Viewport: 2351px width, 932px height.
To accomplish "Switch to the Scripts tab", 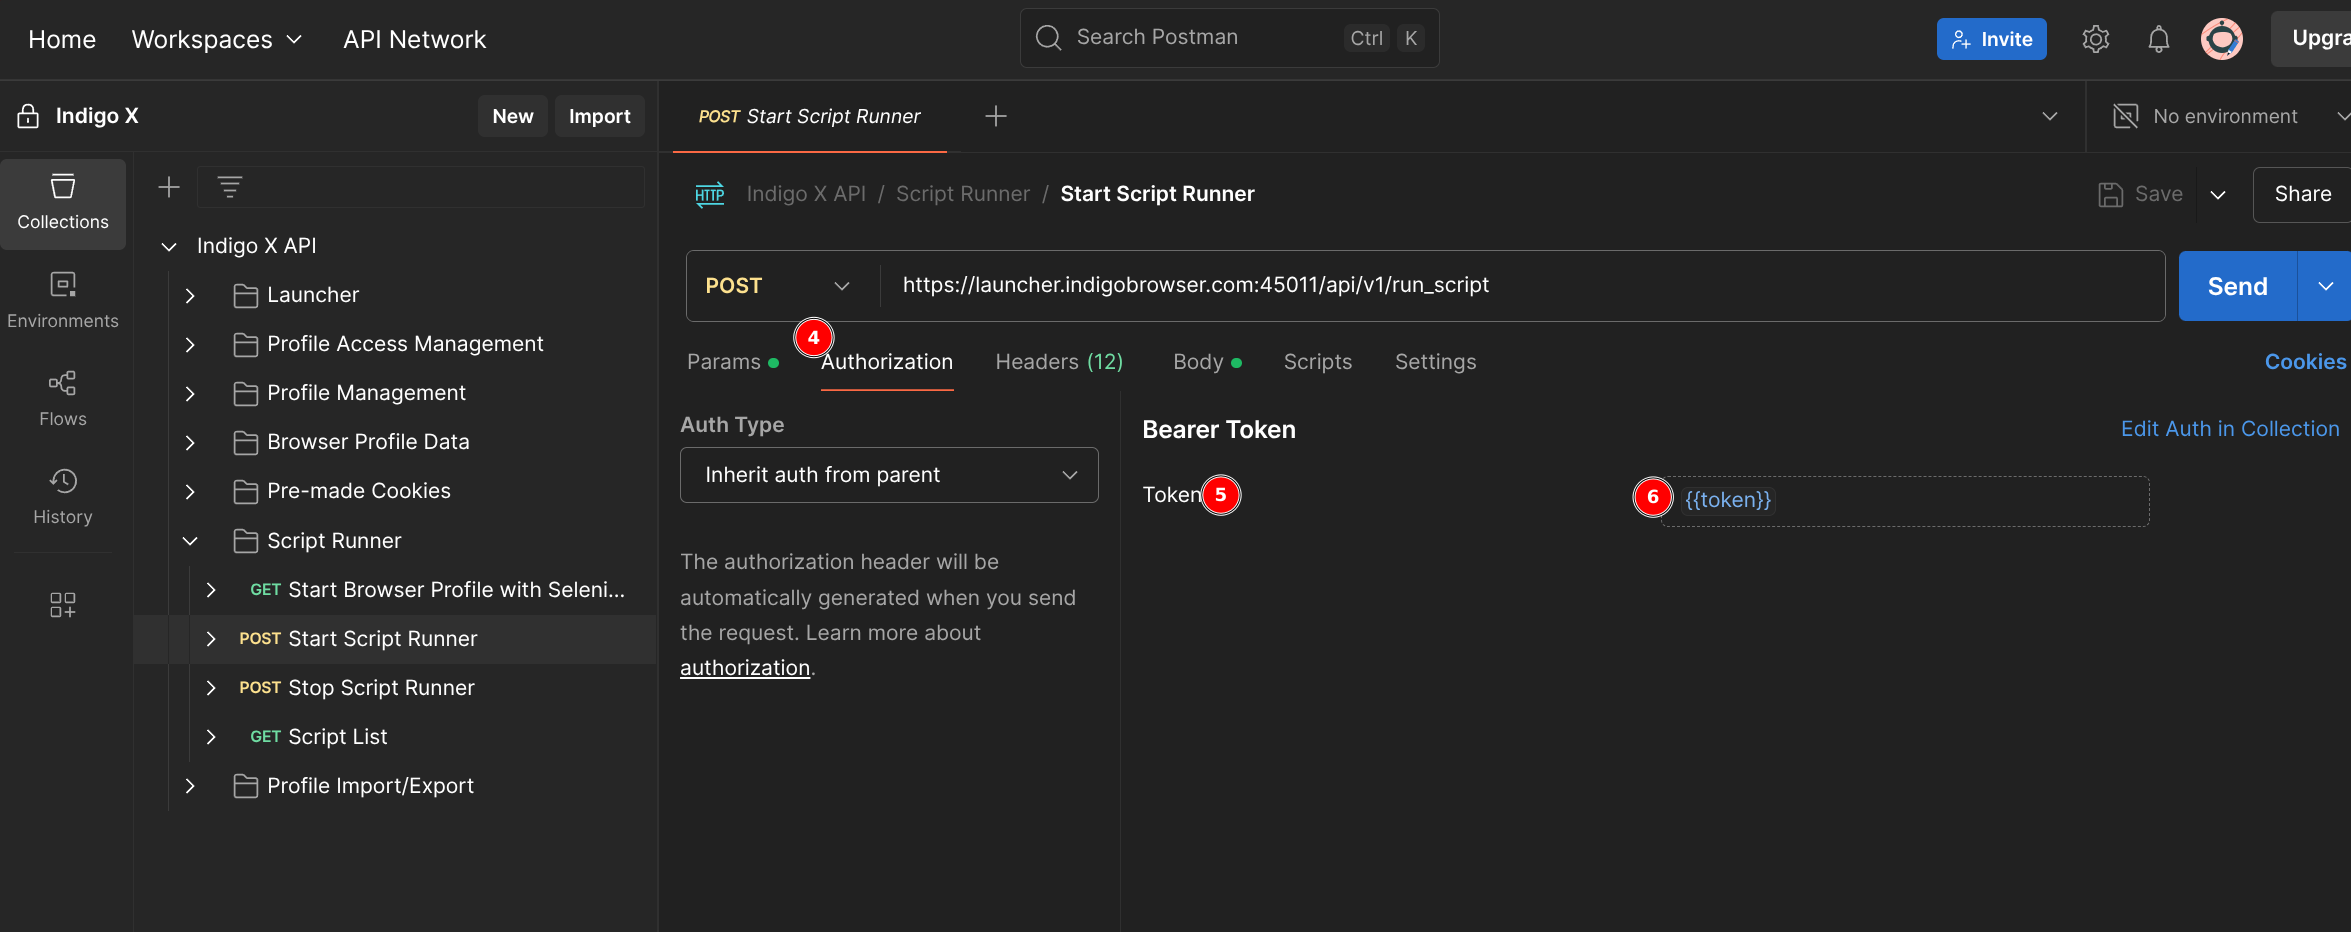I will (1318, 362).
